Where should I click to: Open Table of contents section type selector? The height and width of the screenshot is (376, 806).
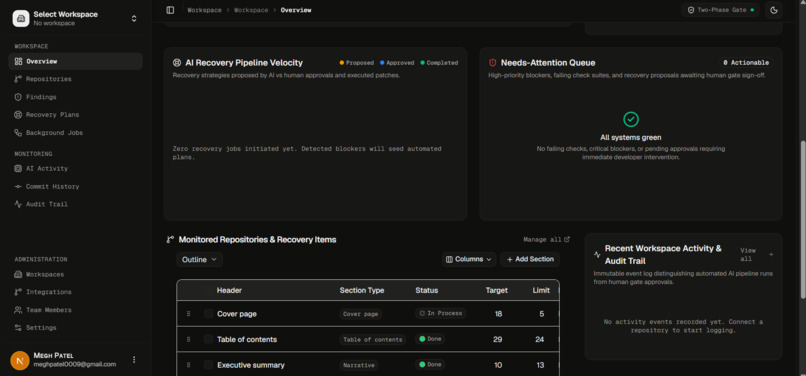(x=373, y=339)
